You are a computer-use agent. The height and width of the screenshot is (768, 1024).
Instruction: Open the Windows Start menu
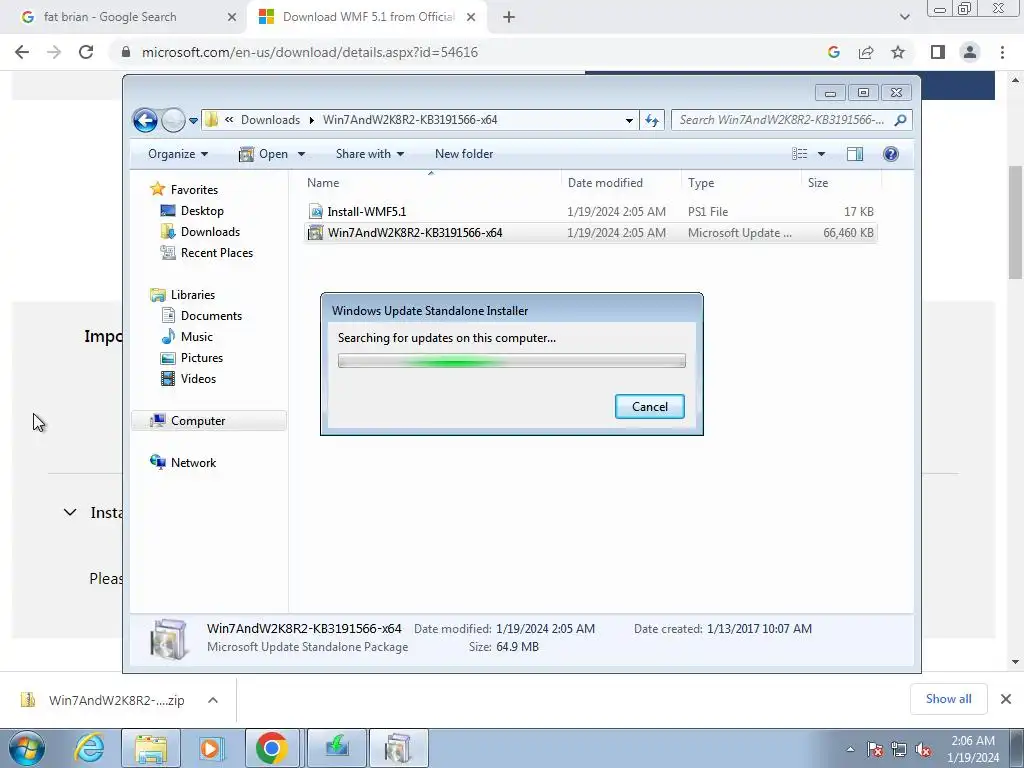(27, 748)
